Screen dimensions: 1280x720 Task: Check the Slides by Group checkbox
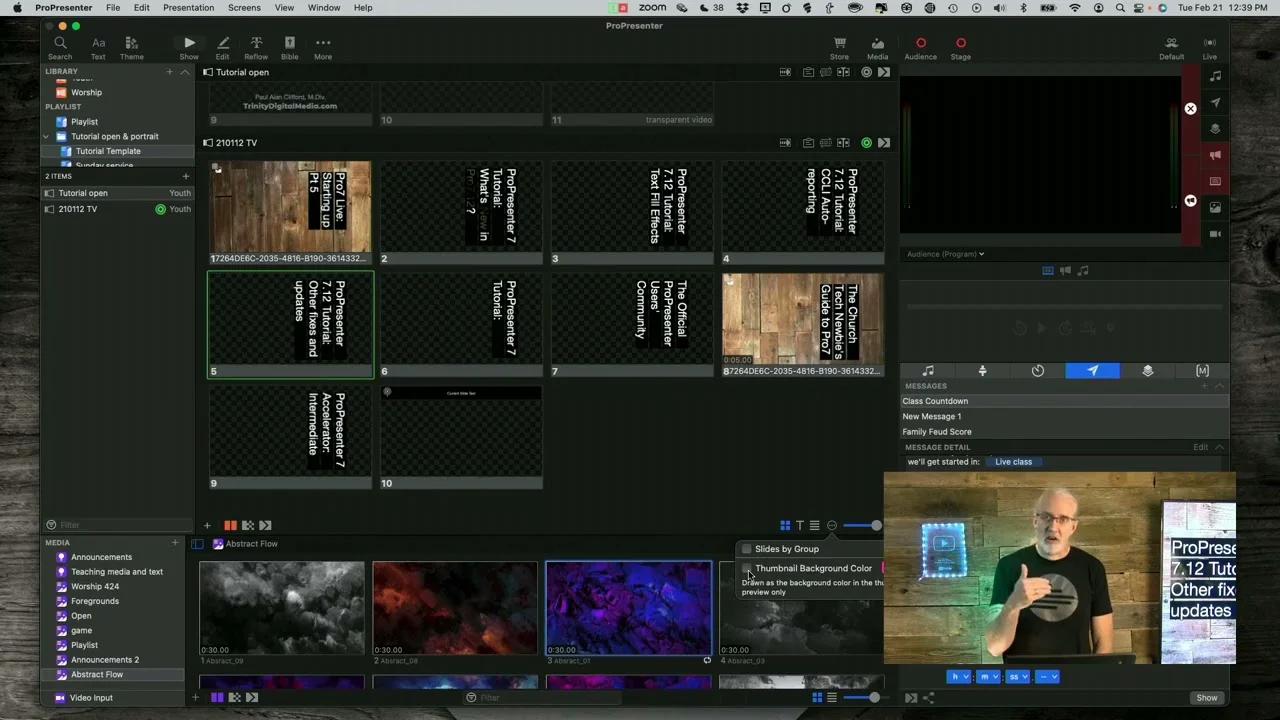(x=747, y=548)
